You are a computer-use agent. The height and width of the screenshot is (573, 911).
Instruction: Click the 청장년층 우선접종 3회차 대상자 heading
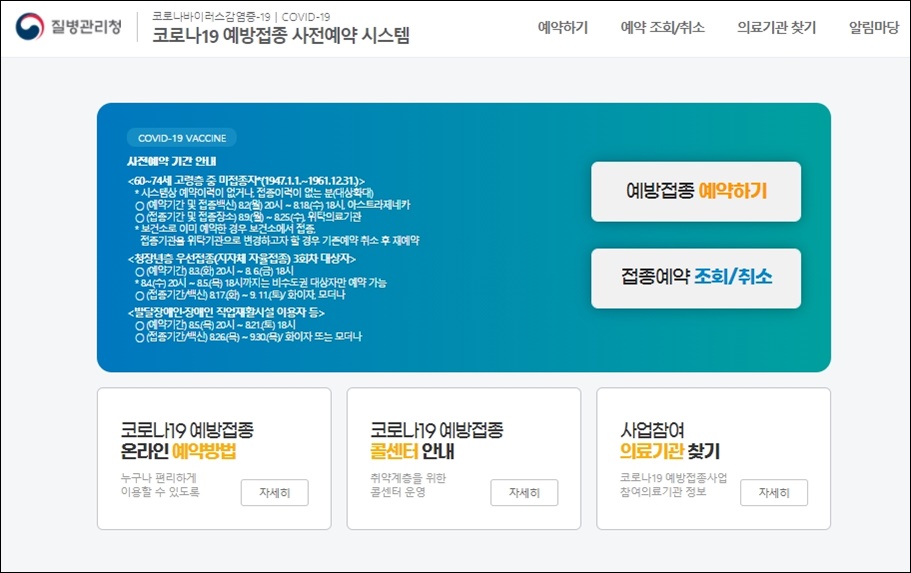(x=242, y=259)
